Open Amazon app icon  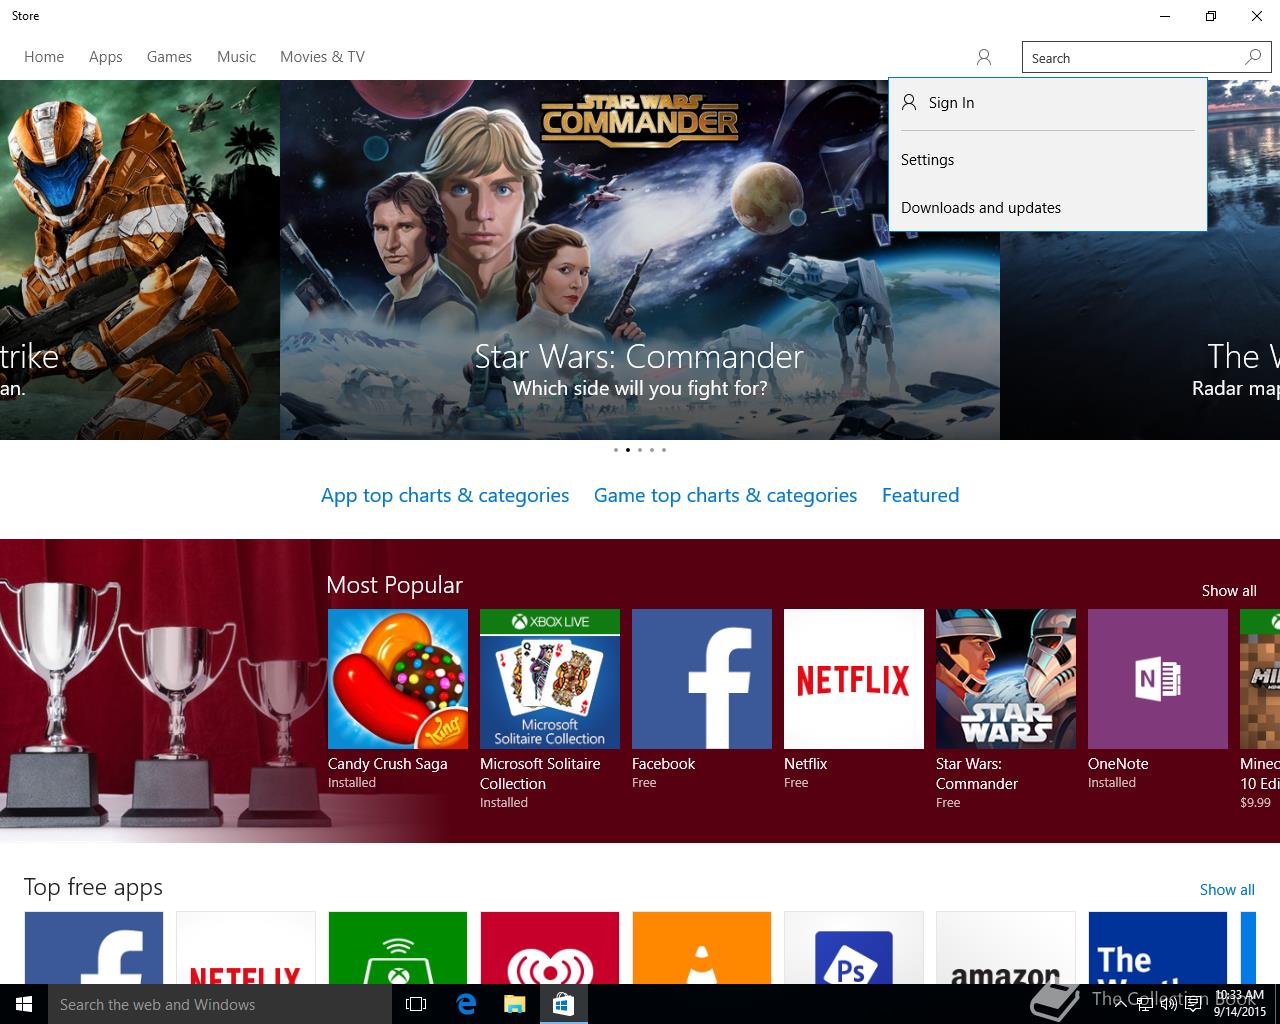point(1006,947)
